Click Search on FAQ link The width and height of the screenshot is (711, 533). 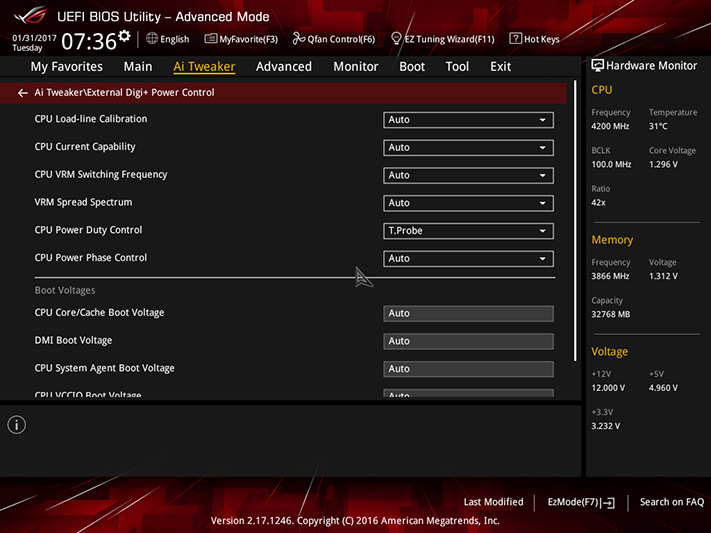[x=672, y=502]
